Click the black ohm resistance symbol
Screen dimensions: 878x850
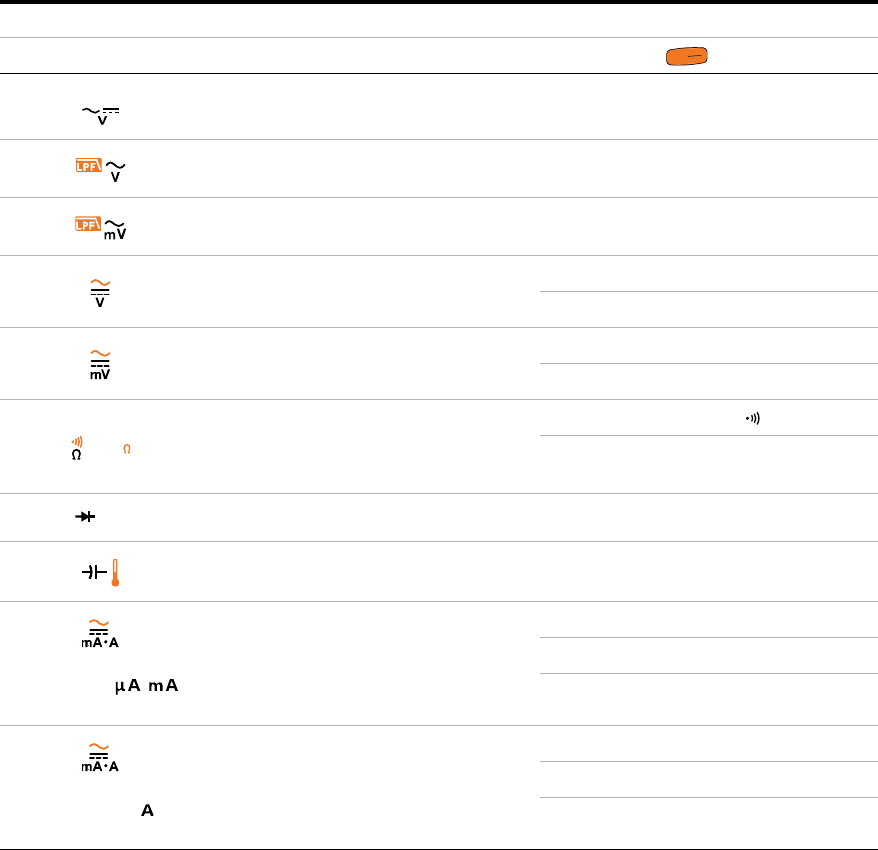click(x=76, y=455)
